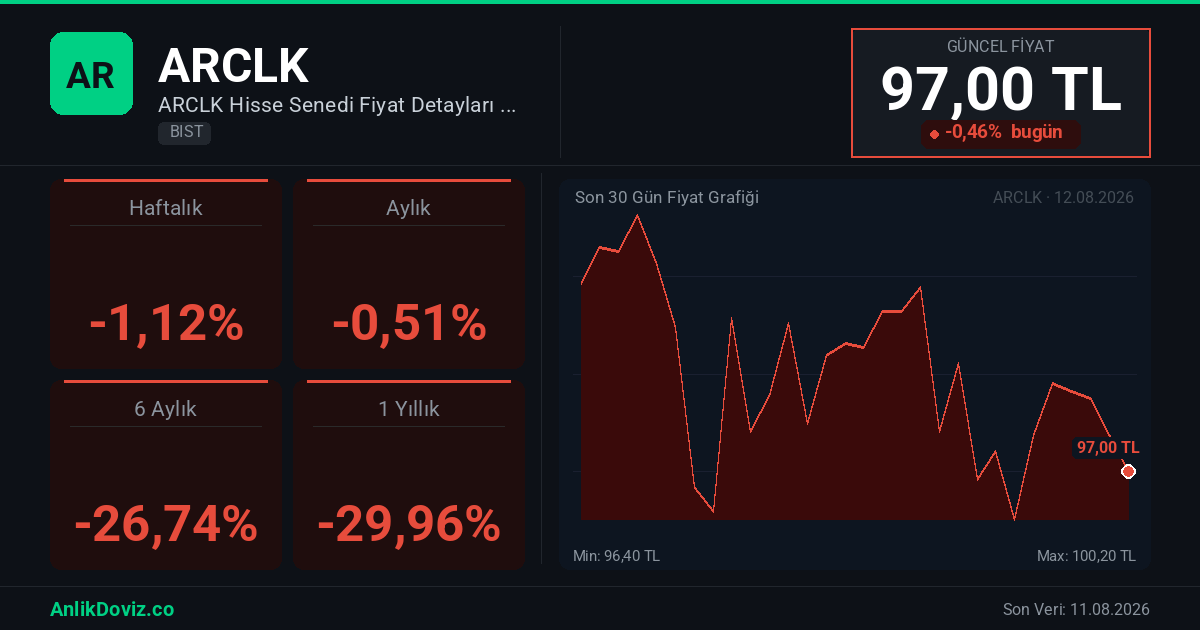Click the Haftalık card title
Image resolution: width=1200 pixels, height=630 pixels.
[166, 208]
